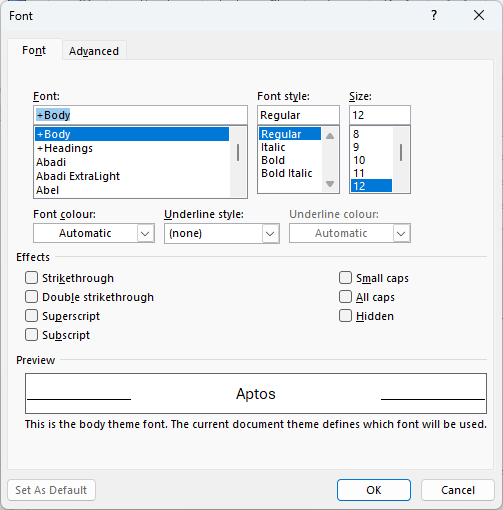The height and width of the screenshot is (510, 503).
Task: Click the Font name input field
Action: click(x=140, y=115)
